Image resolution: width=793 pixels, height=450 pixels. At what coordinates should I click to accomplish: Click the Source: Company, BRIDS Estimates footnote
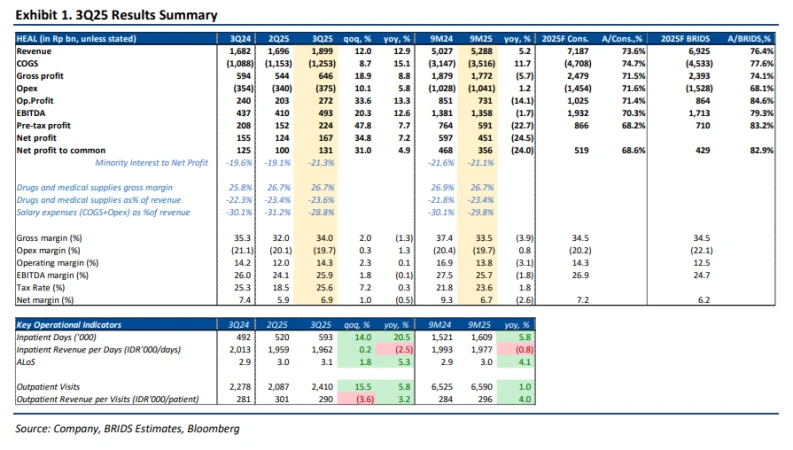(x=127, y=430)
